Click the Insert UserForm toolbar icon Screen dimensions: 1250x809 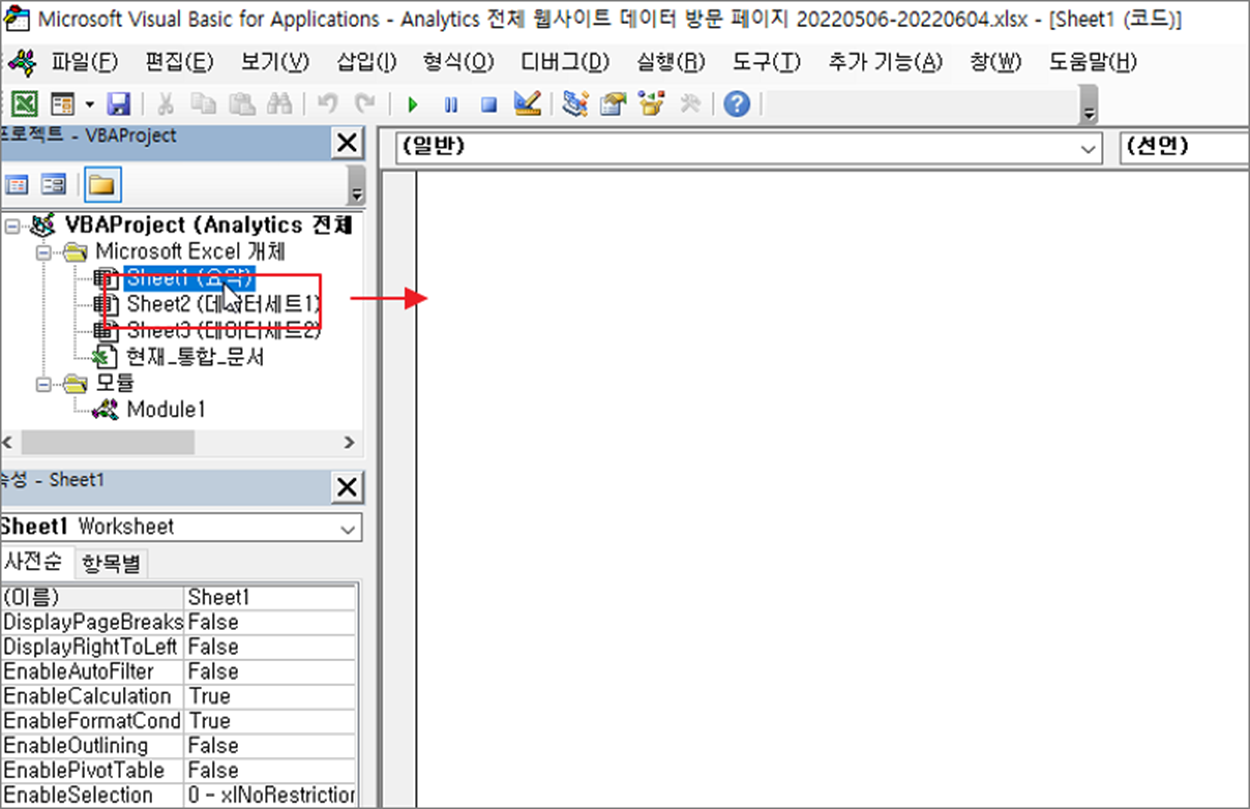point(61,104)
